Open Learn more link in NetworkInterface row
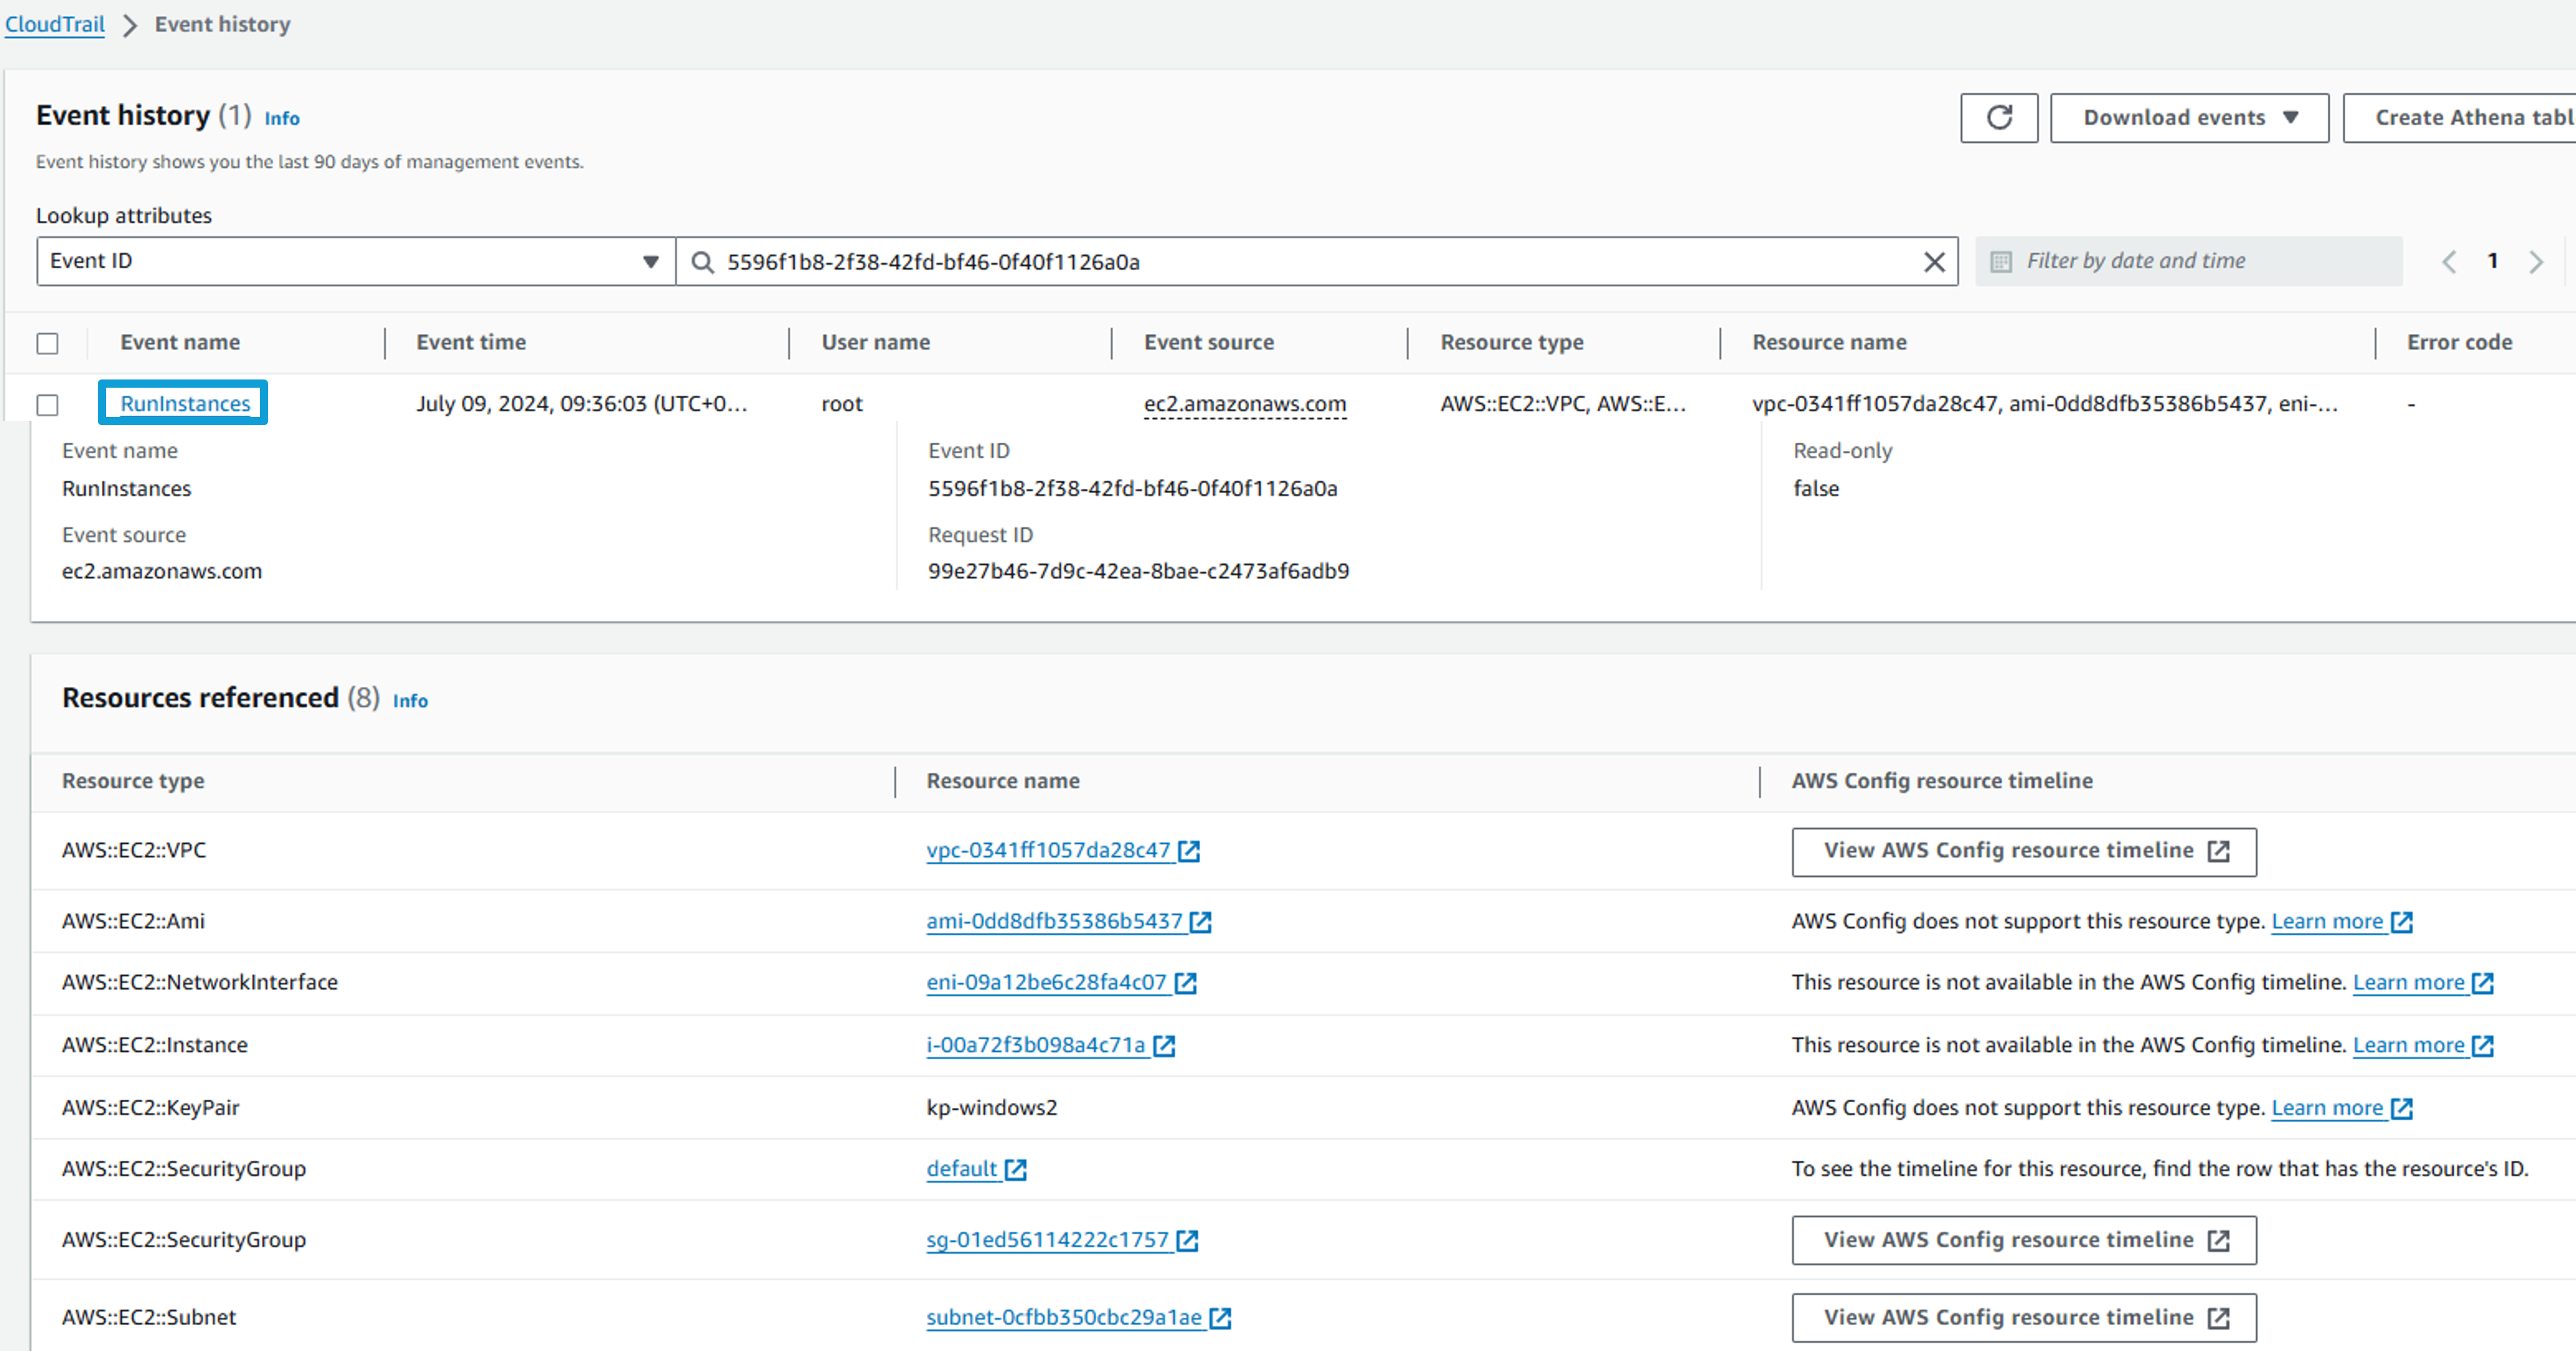The image size is (2576, 1351). [x=2408, y=982]
